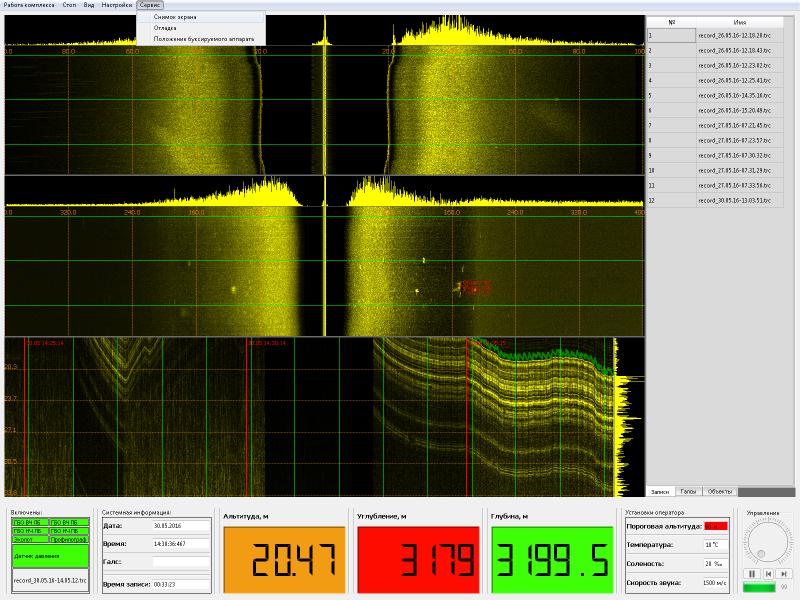Viewport: 800px width, 600px height.
Task: Click the orange Альтитуда display 20.47
Action: pyautogui.click(x=285, y=560)
